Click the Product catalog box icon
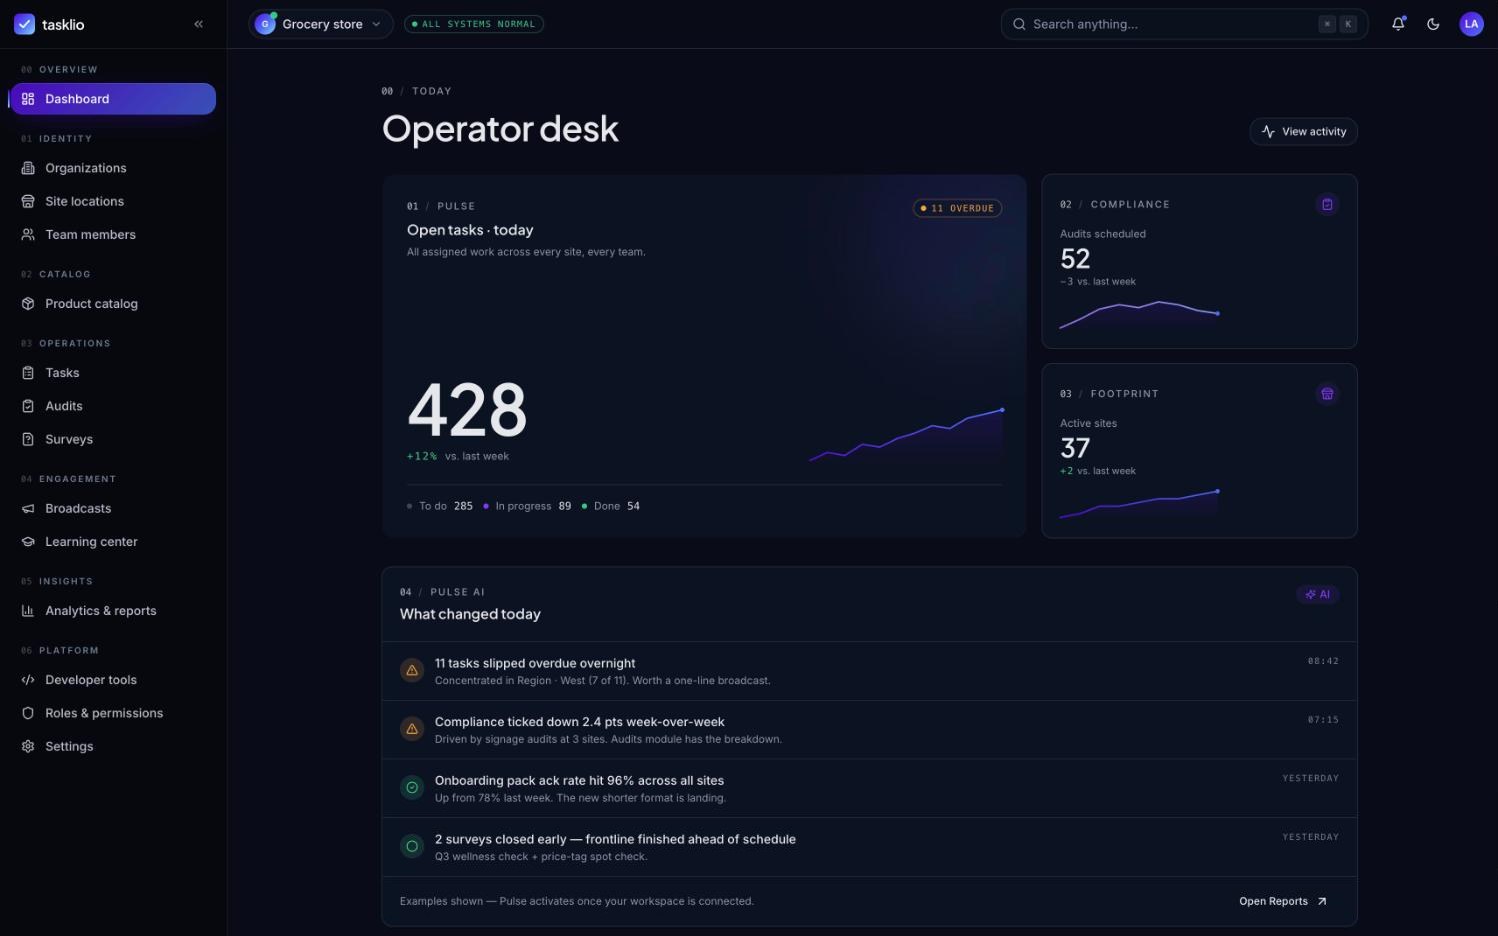The width and height of the screenshot is (1498, 936). (x=28, y=303)
